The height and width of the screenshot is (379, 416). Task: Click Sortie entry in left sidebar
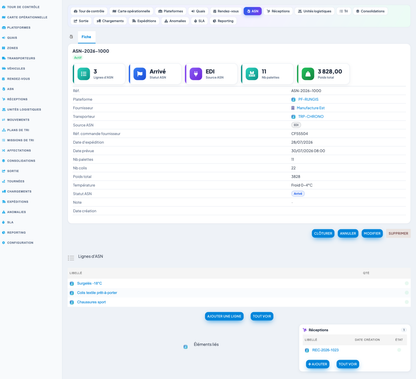coord(10,171)
